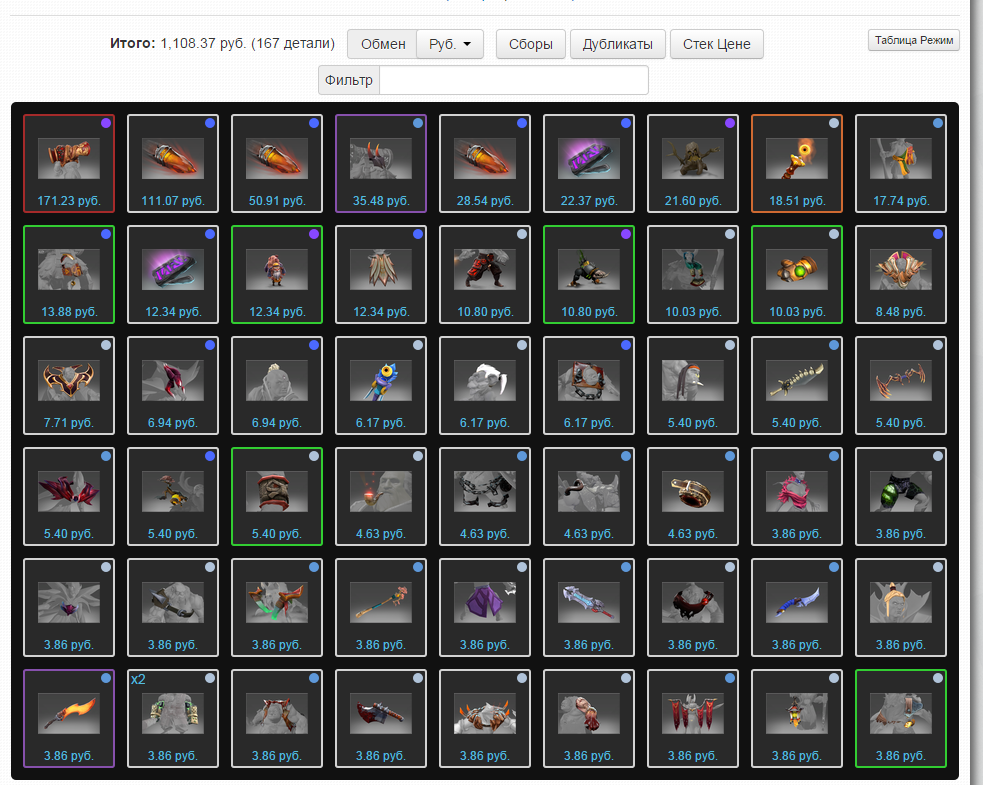This screenshot has width=983, height=785.
Task: Select the 17.74 руб. item
Action: click(901, 163)
